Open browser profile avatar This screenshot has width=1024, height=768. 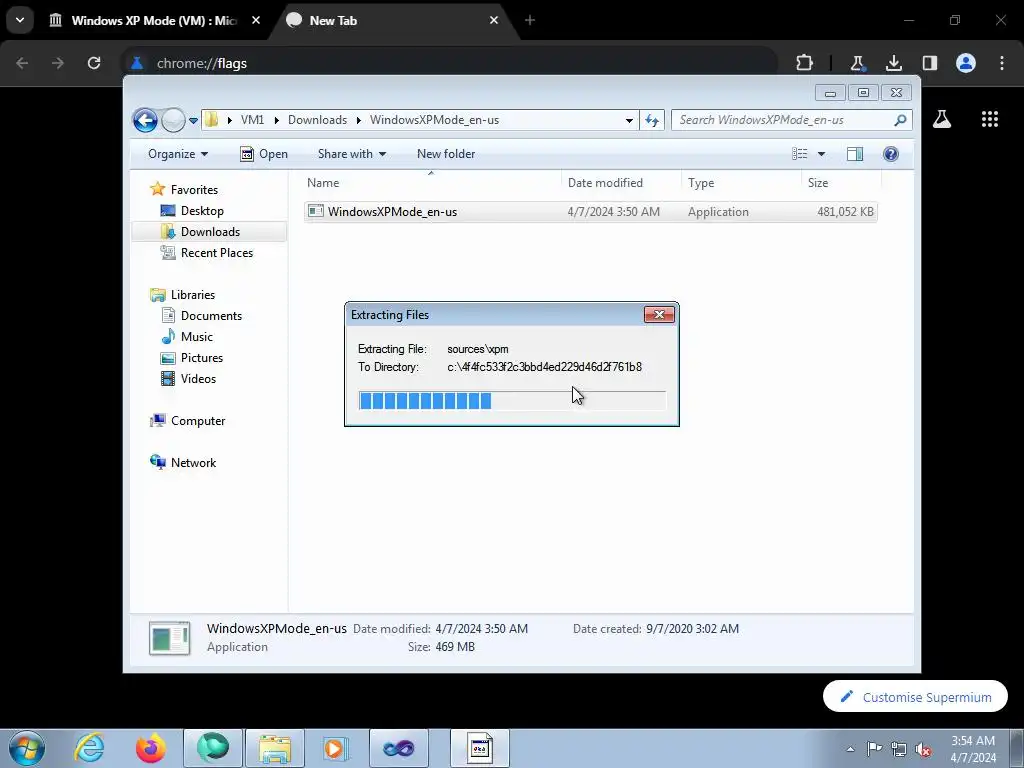click(966, 63)
